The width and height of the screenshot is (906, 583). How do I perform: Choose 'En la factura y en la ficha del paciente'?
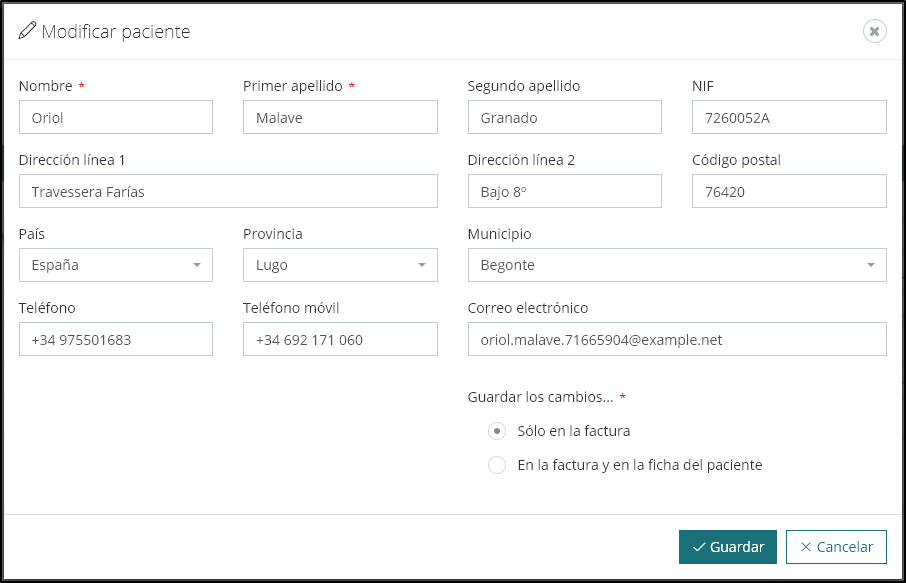pyautogui.click(x=497, y=465)
